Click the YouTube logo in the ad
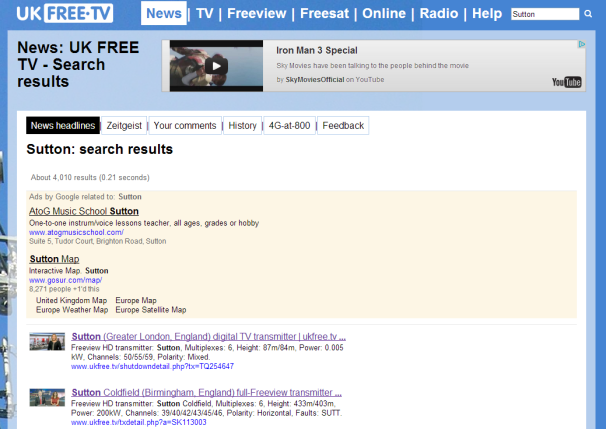The height and width of the screenshot is (429, 606). [x=566, y=82]
